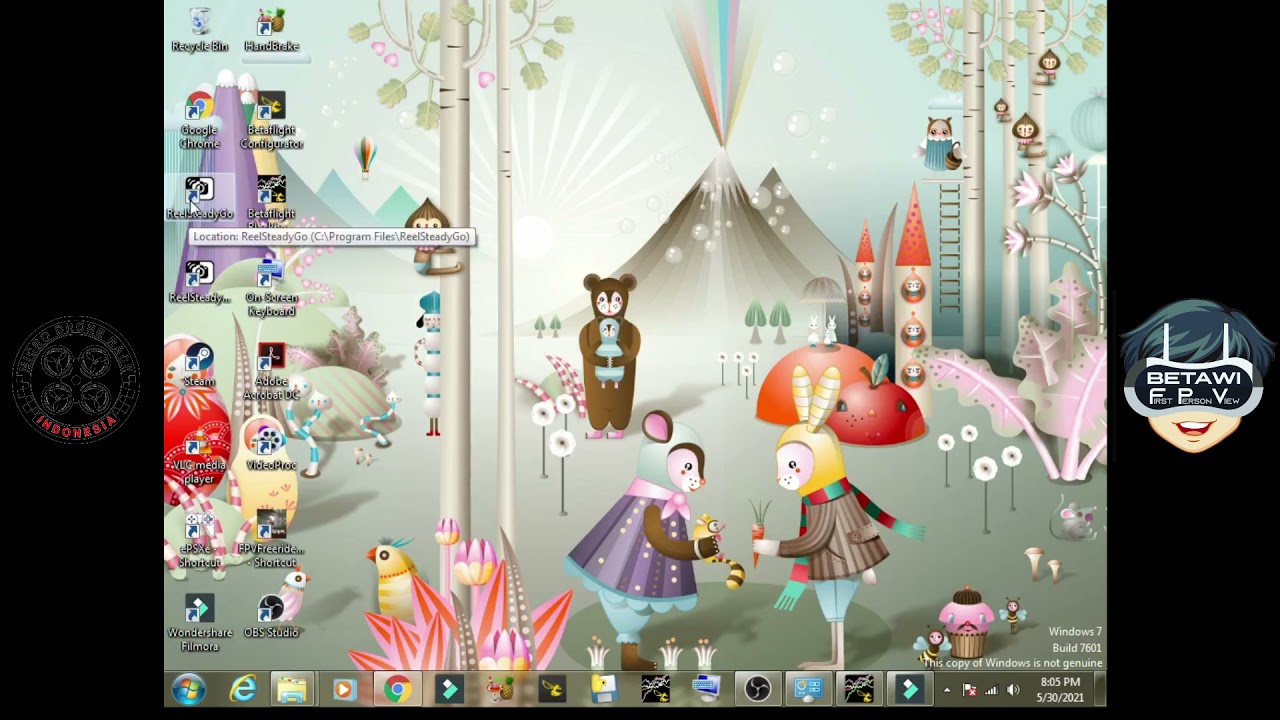Open Internet Explorer from the taskbar

(x=243, y=689)
